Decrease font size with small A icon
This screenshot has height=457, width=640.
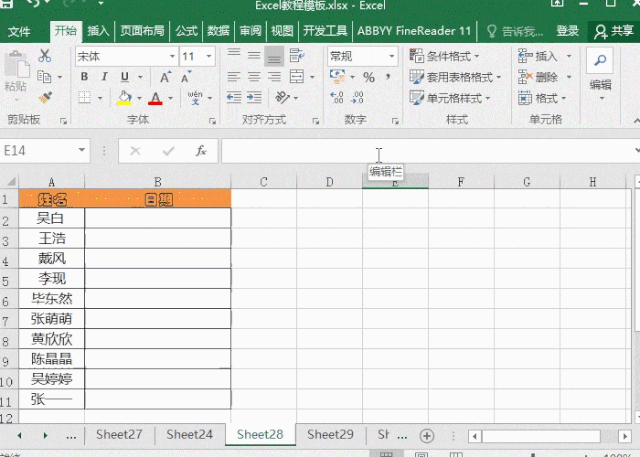coord(186,77)
